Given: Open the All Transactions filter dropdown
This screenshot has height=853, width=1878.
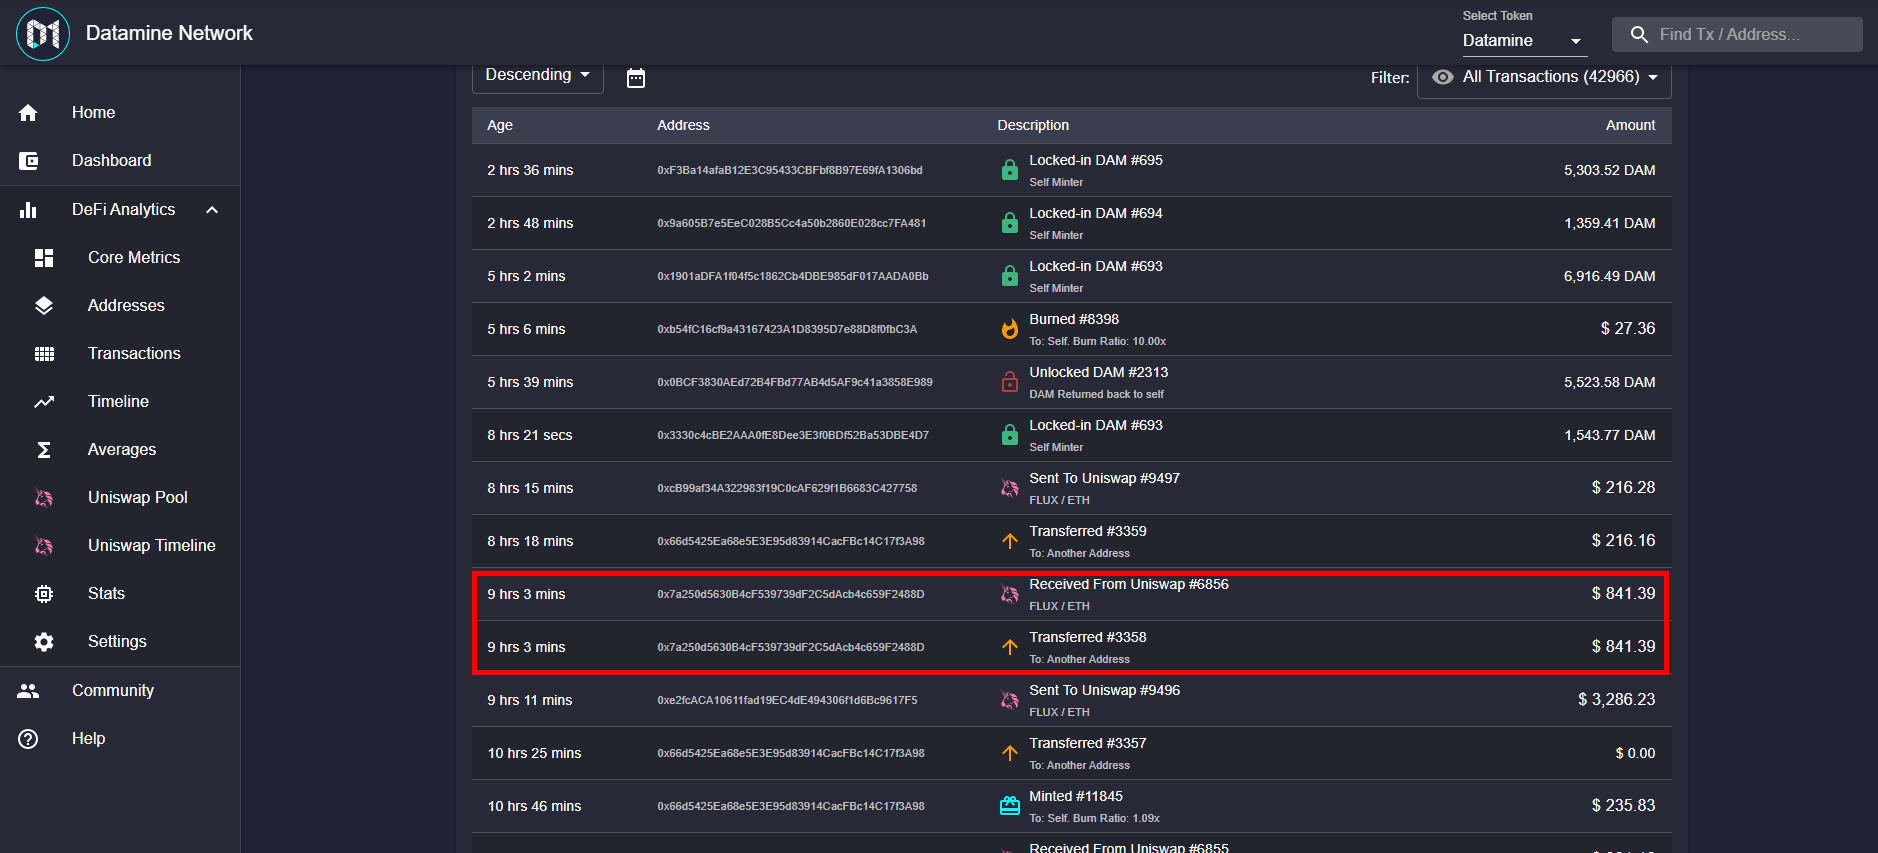Looking at the screenshot, I should (1544, 78).
